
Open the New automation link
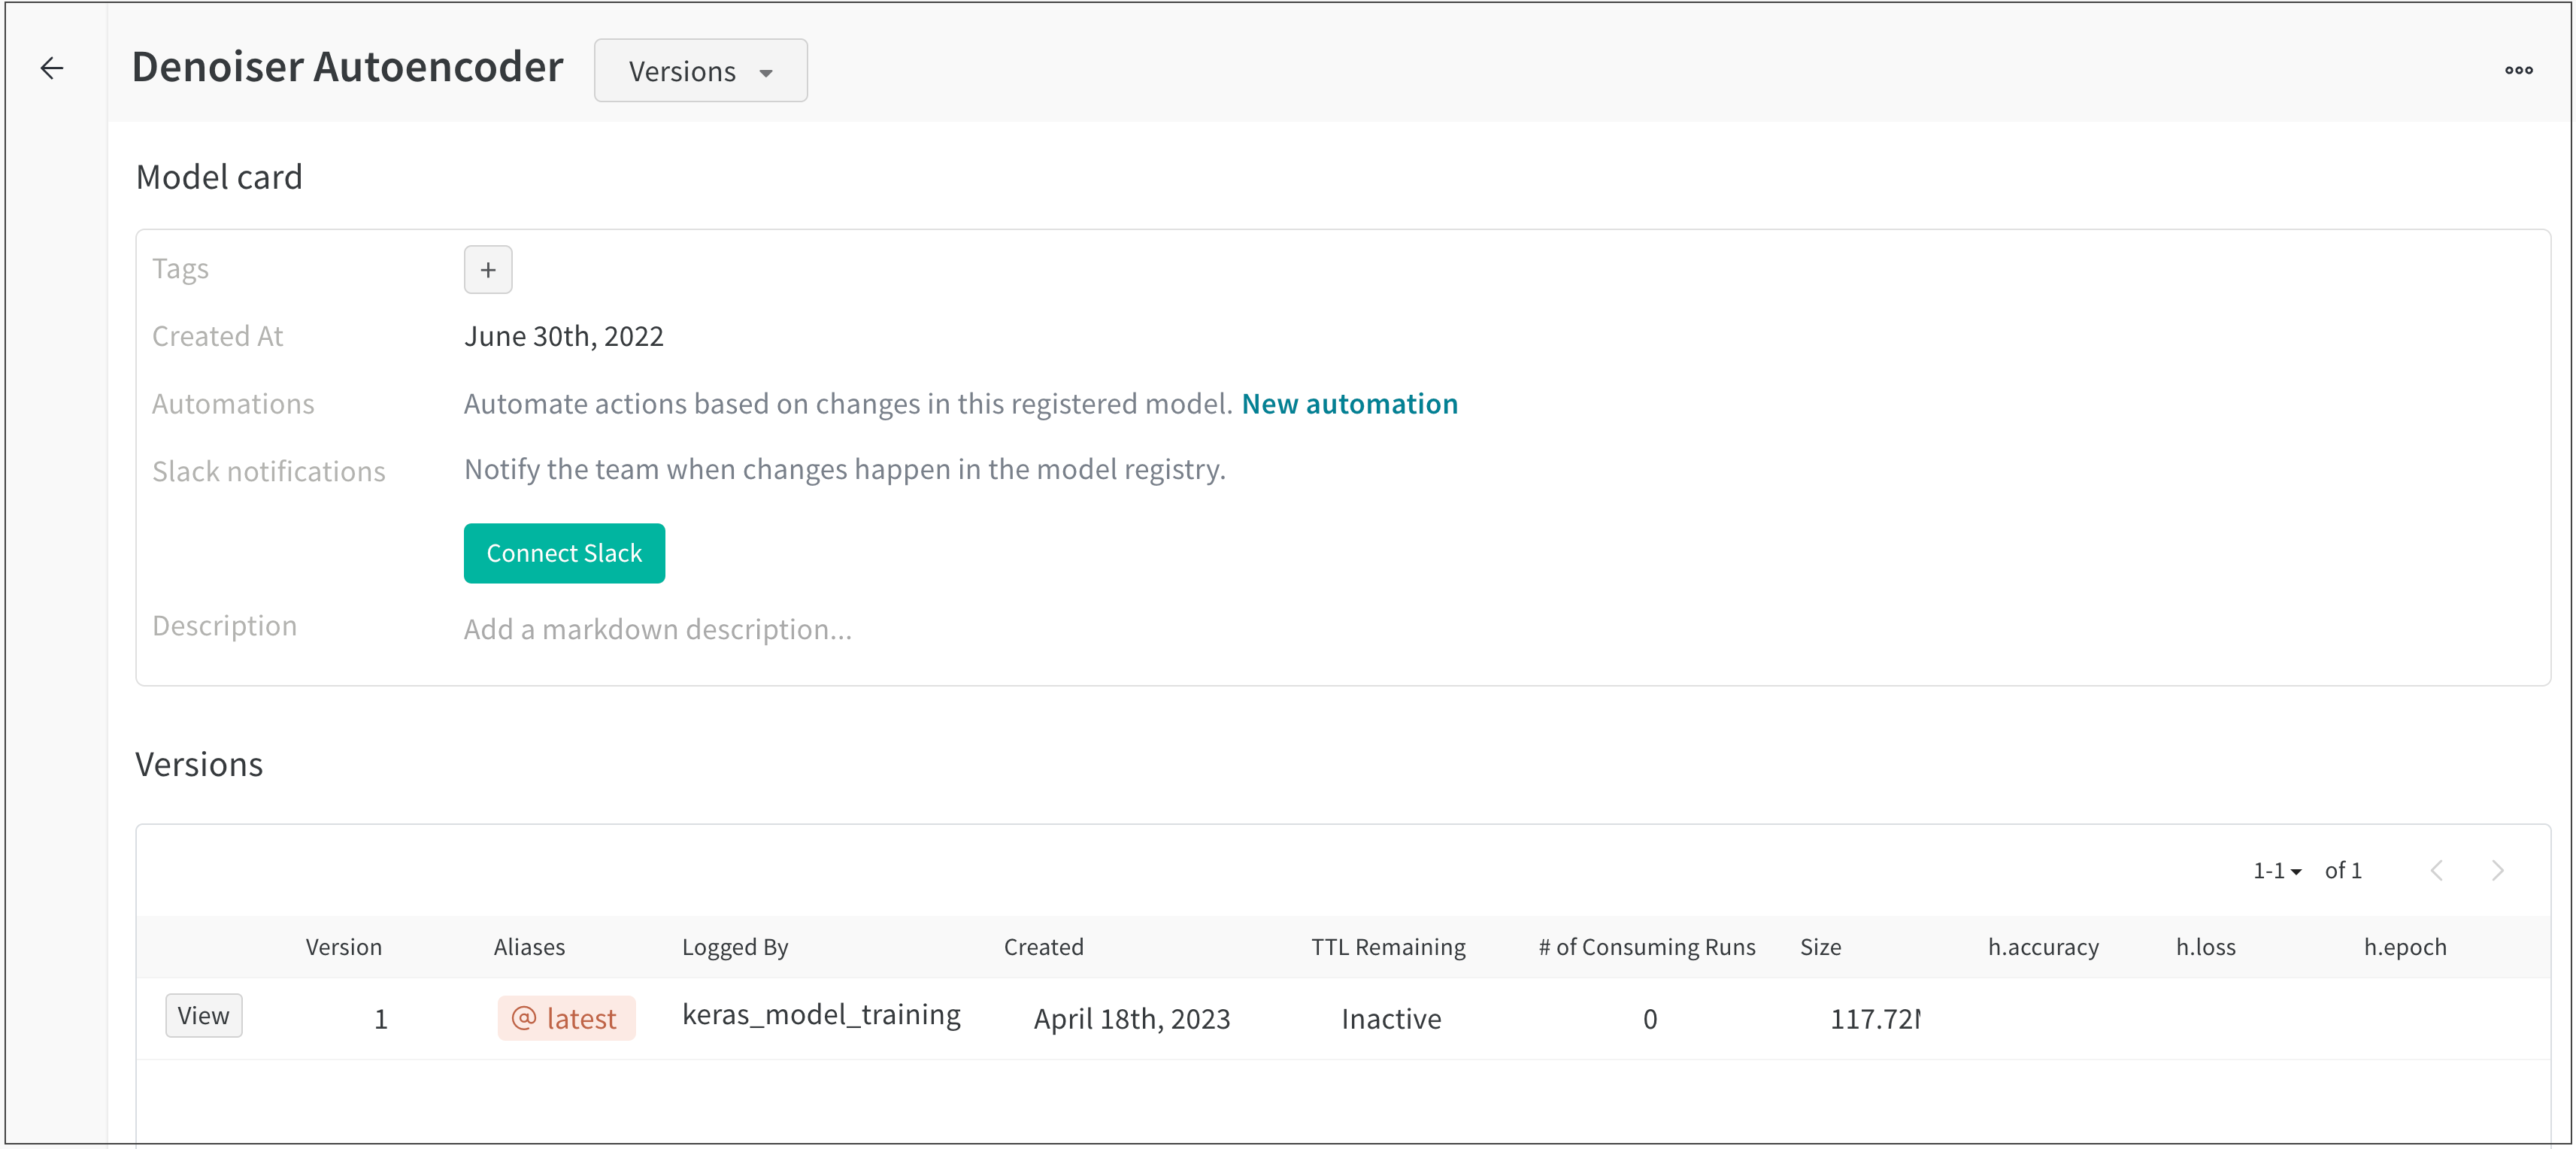[1350, 404]
